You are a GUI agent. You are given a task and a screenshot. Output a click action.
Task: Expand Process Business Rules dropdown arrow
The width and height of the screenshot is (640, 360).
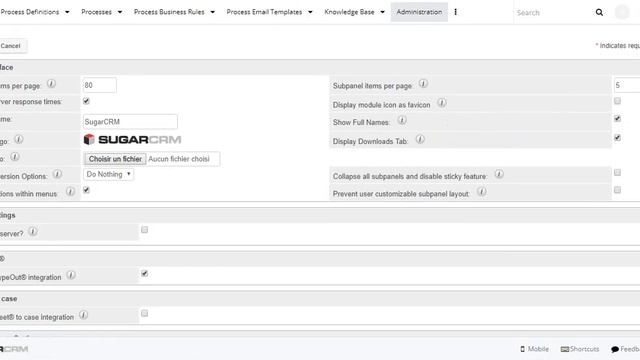(213, 12)
